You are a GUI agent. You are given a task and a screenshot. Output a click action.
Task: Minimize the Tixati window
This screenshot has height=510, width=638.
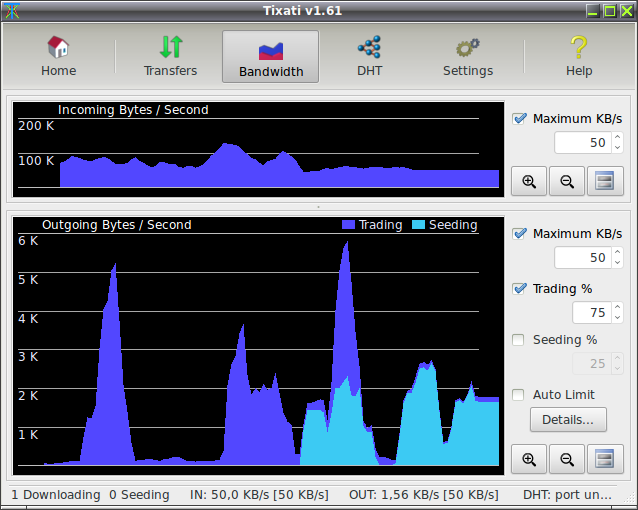click(593, 11)
